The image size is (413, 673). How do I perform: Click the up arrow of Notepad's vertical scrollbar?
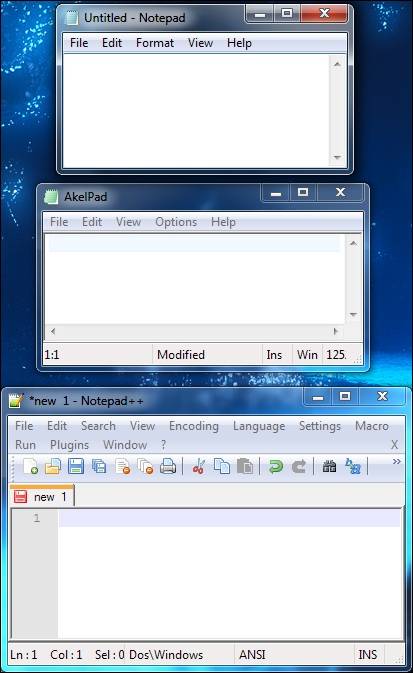(x=337, y=64)
